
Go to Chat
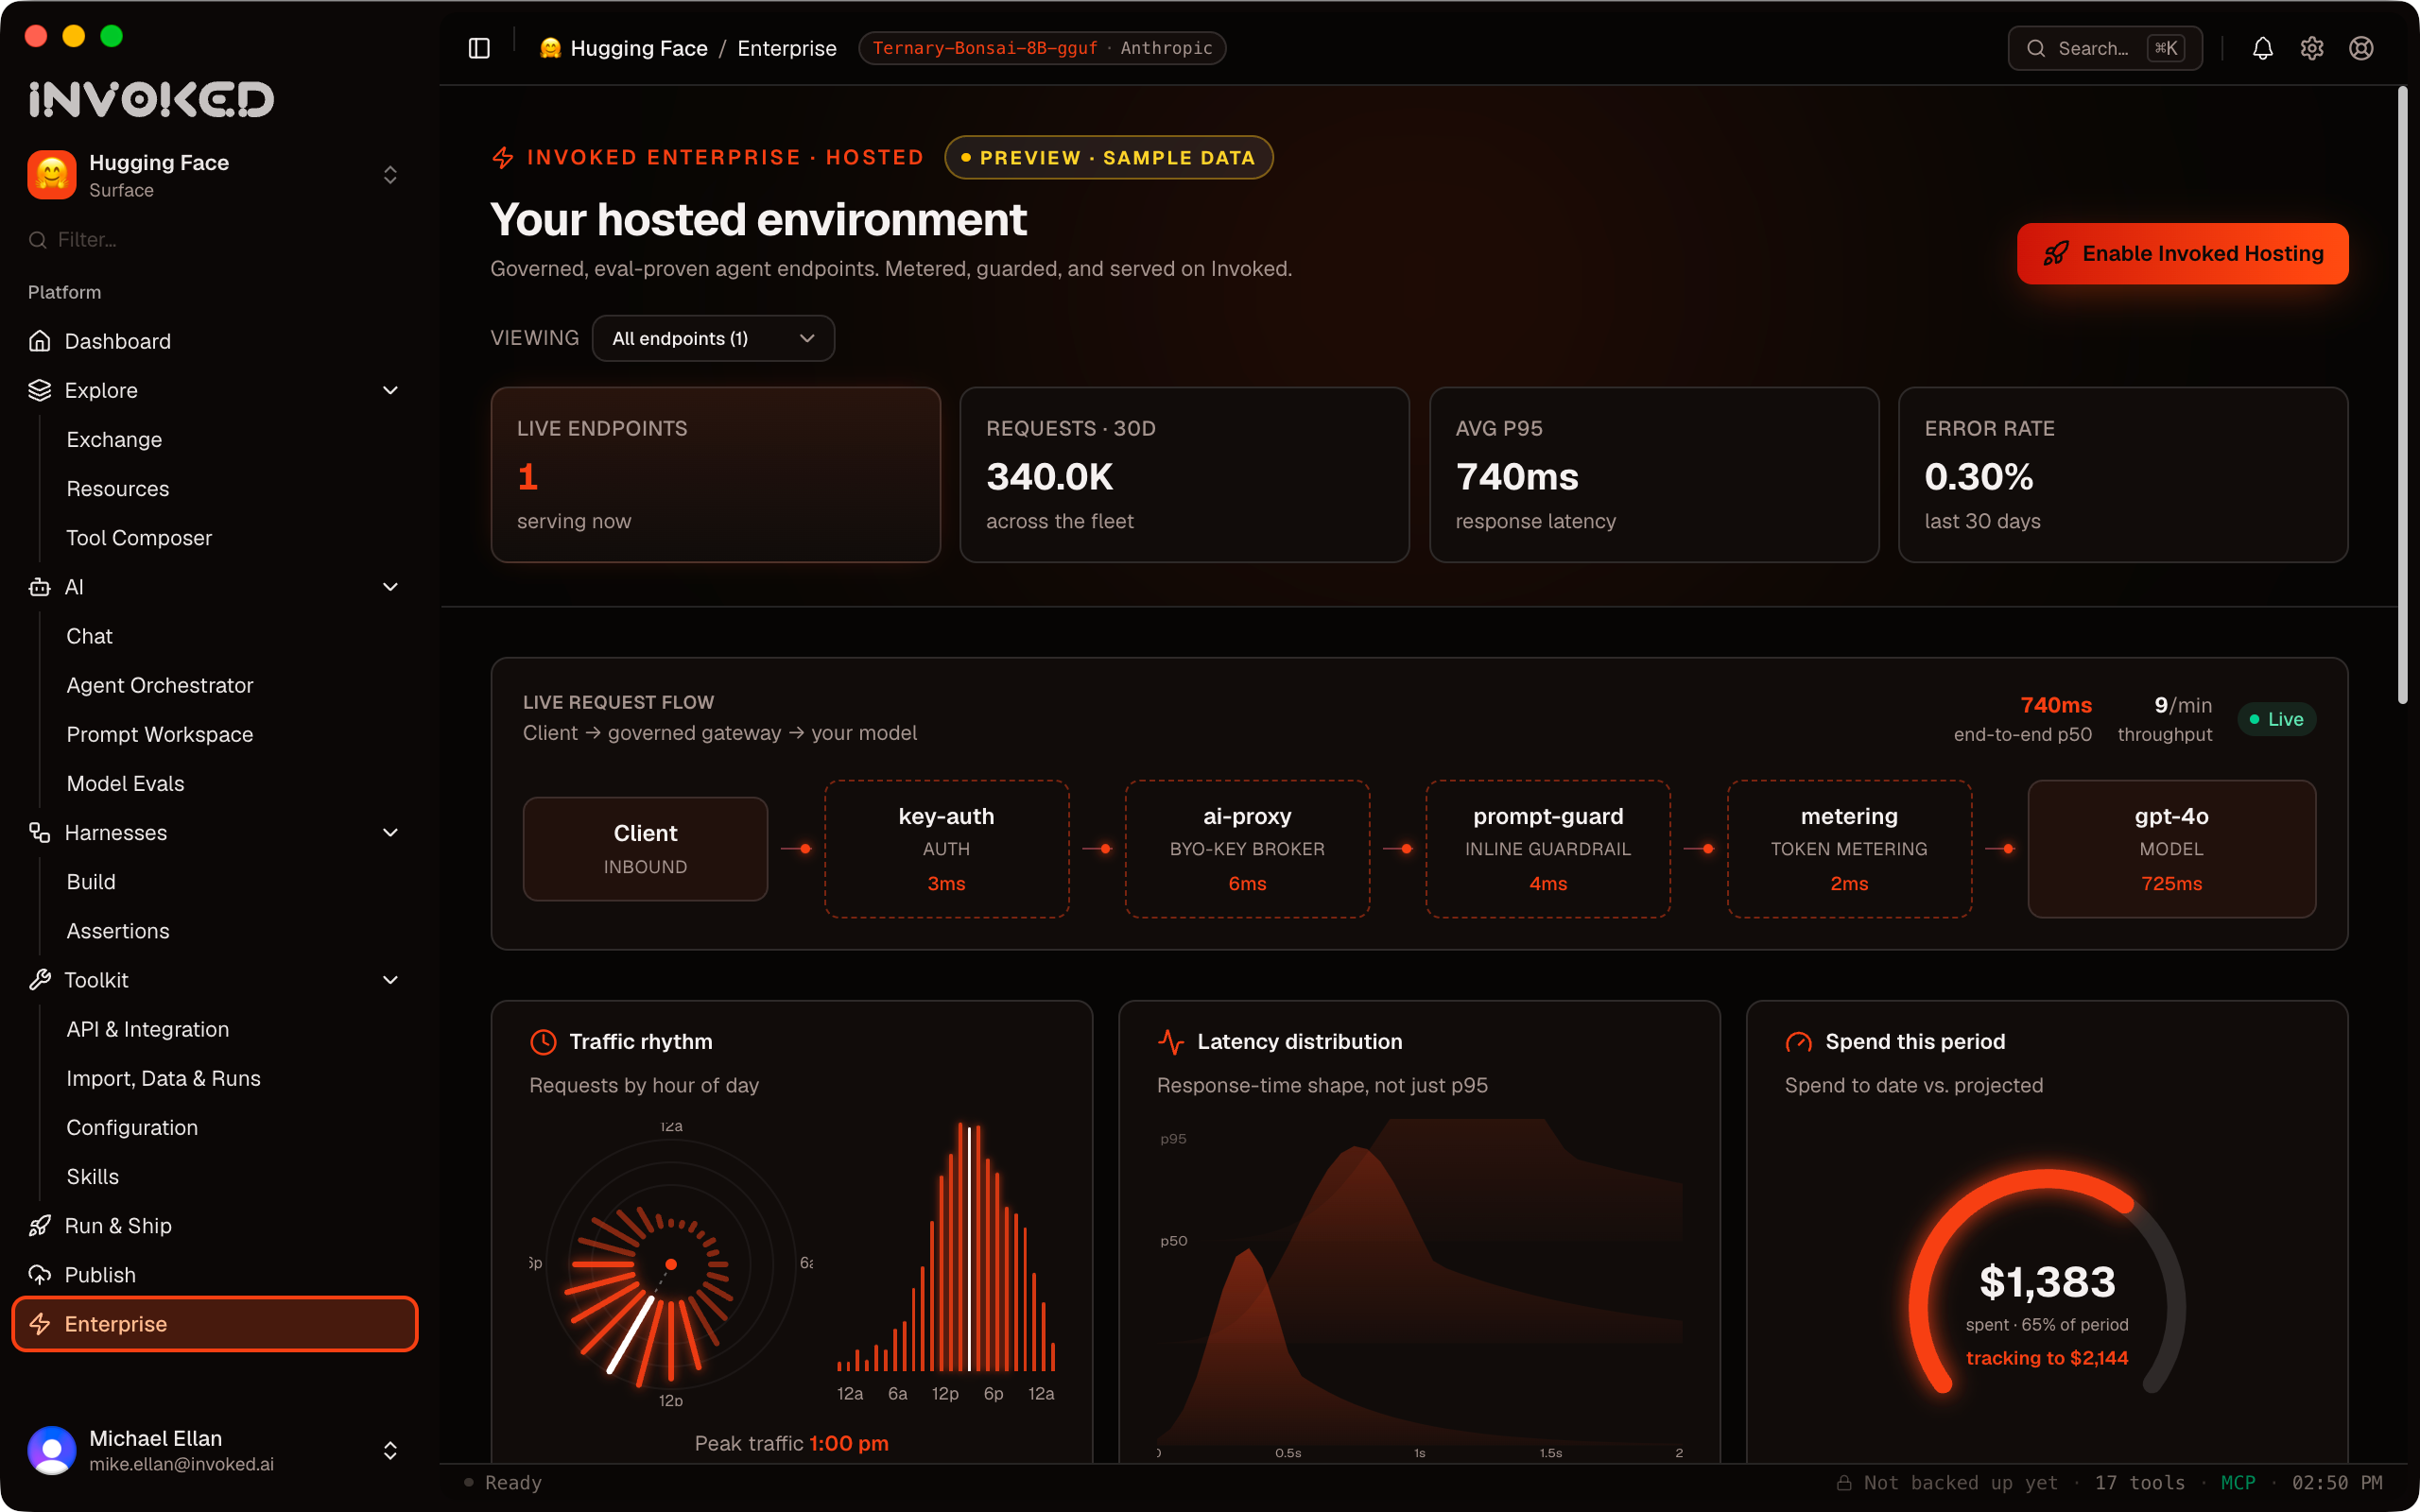[89, 636]
